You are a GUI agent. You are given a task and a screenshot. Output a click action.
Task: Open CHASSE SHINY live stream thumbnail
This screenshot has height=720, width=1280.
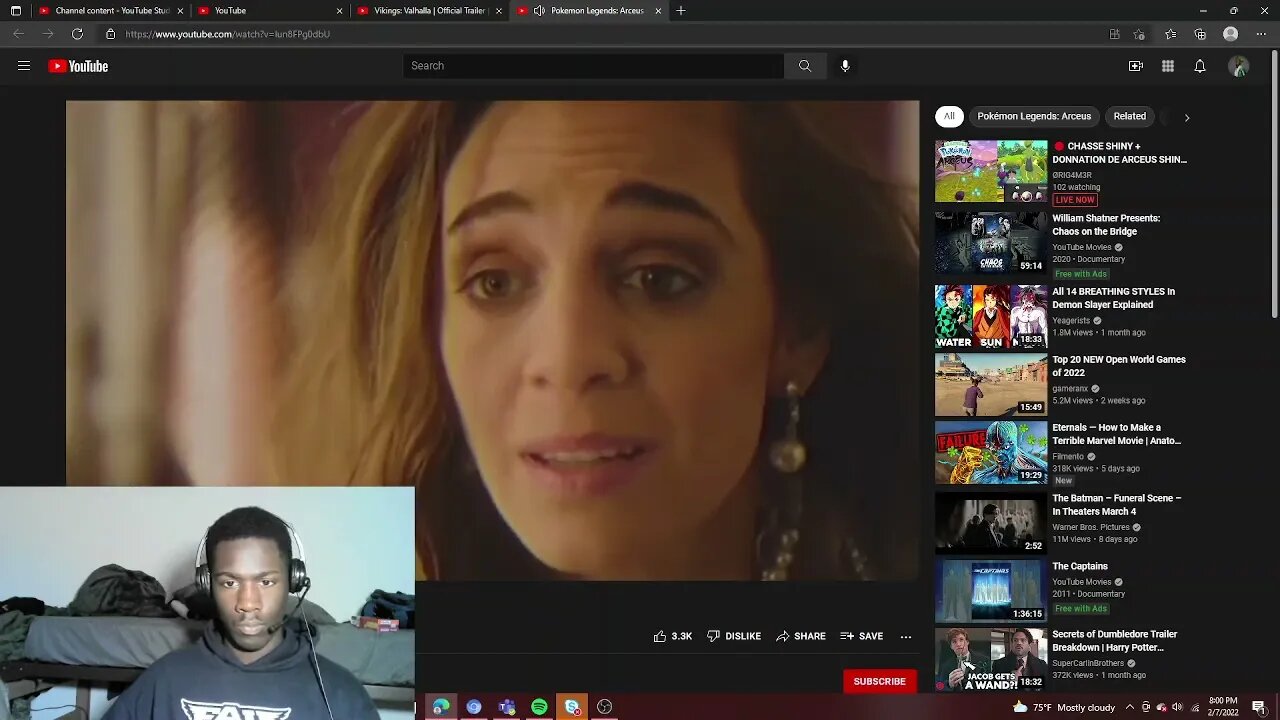[x=991, y=171]
